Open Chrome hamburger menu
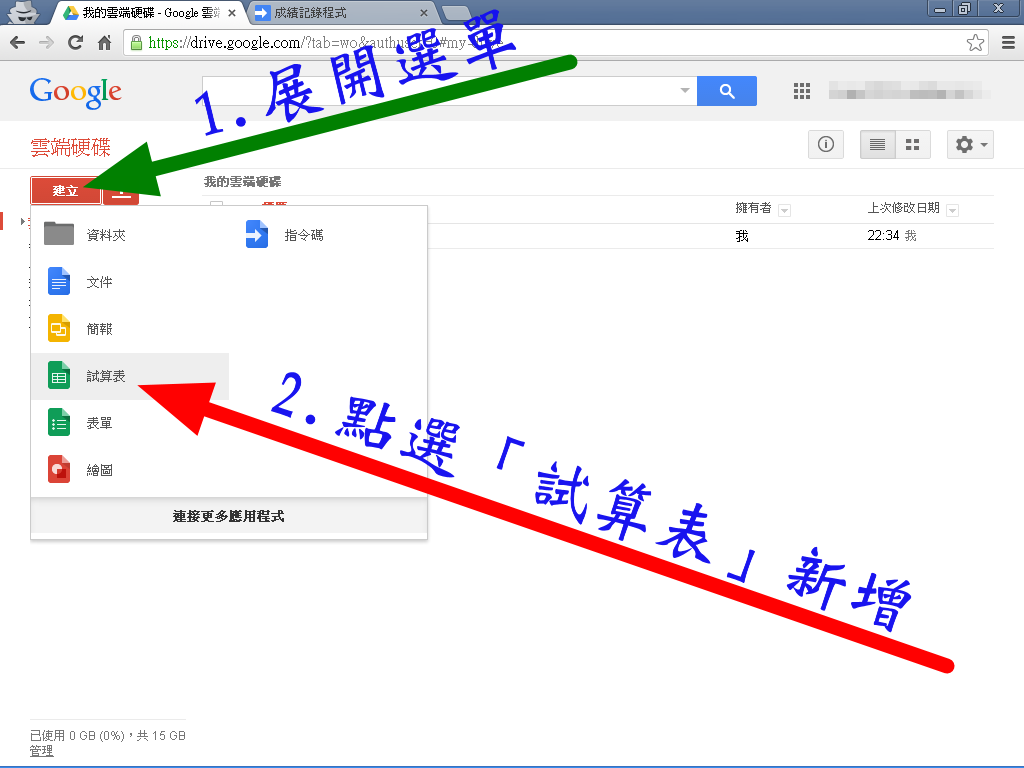 [1008, 43]
